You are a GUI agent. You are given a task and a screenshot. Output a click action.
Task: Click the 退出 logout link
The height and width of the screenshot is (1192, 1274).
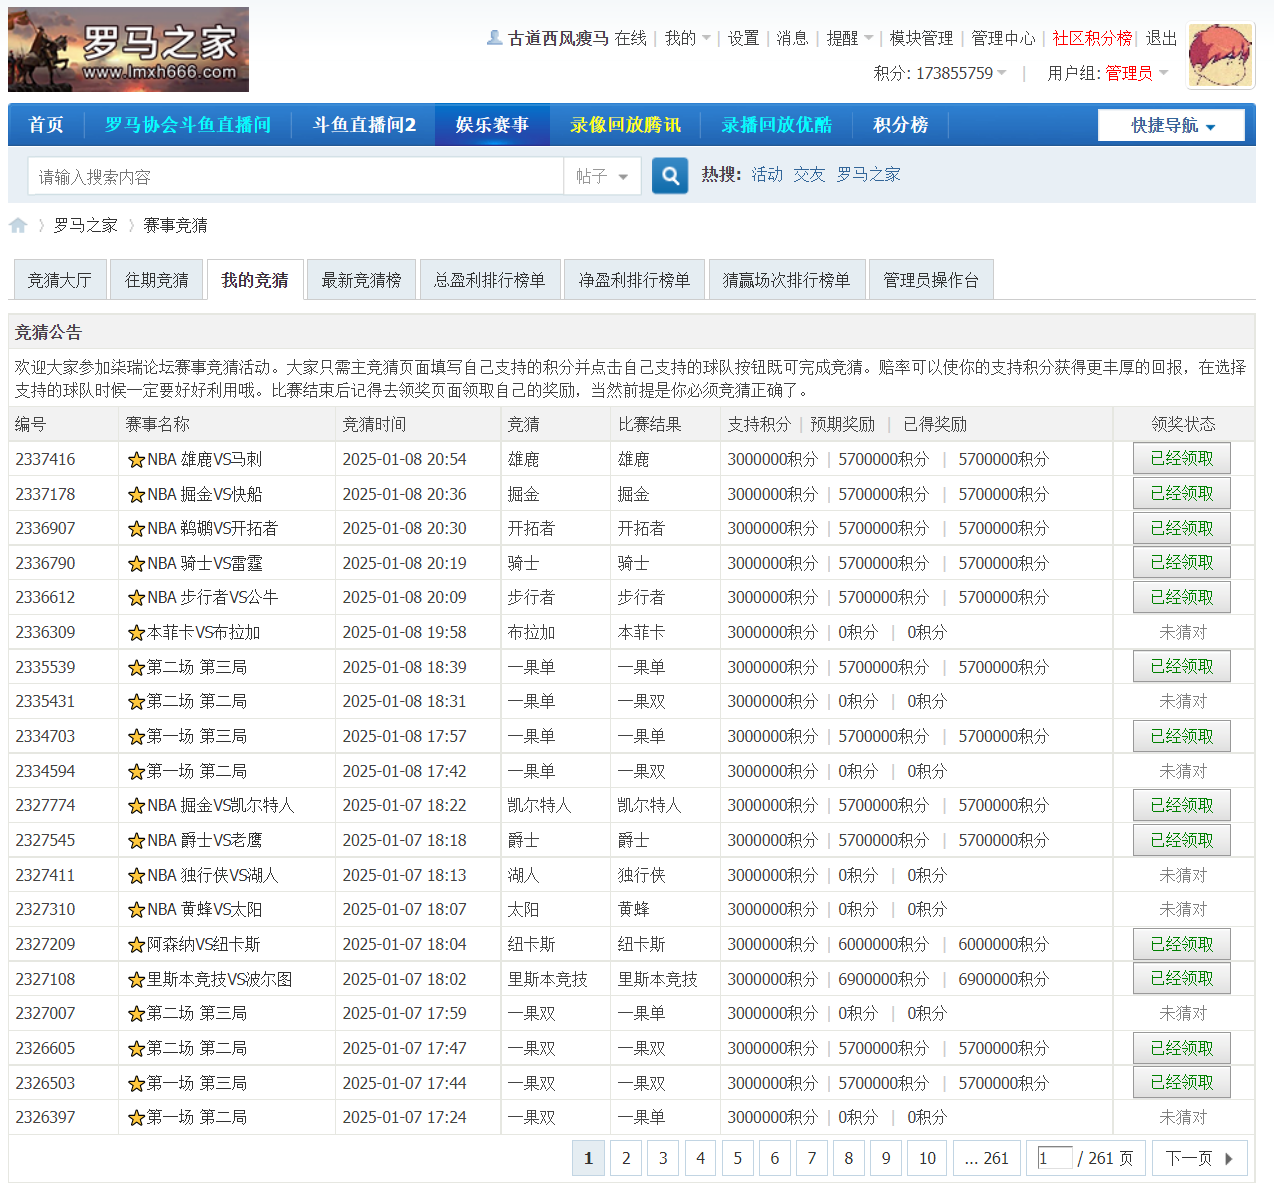[x=1161, y=38]
